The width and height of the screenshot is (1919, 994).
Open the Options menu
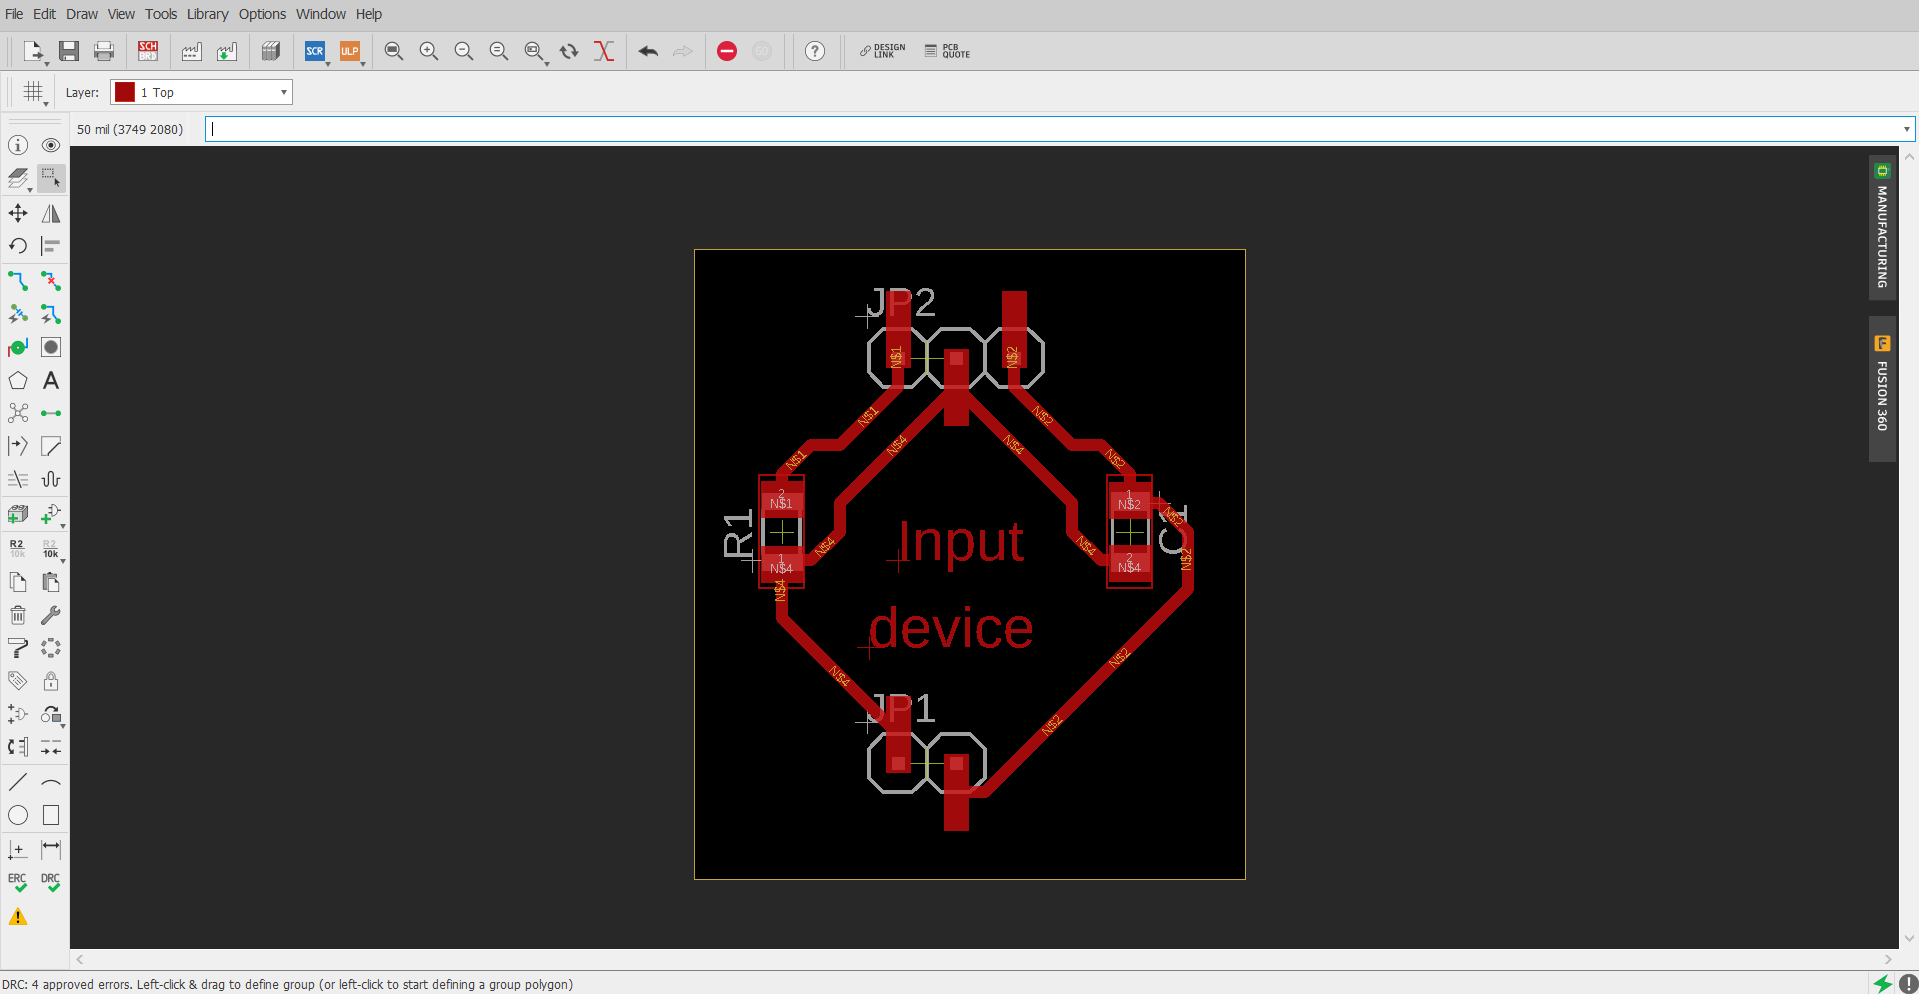point(262,14)
